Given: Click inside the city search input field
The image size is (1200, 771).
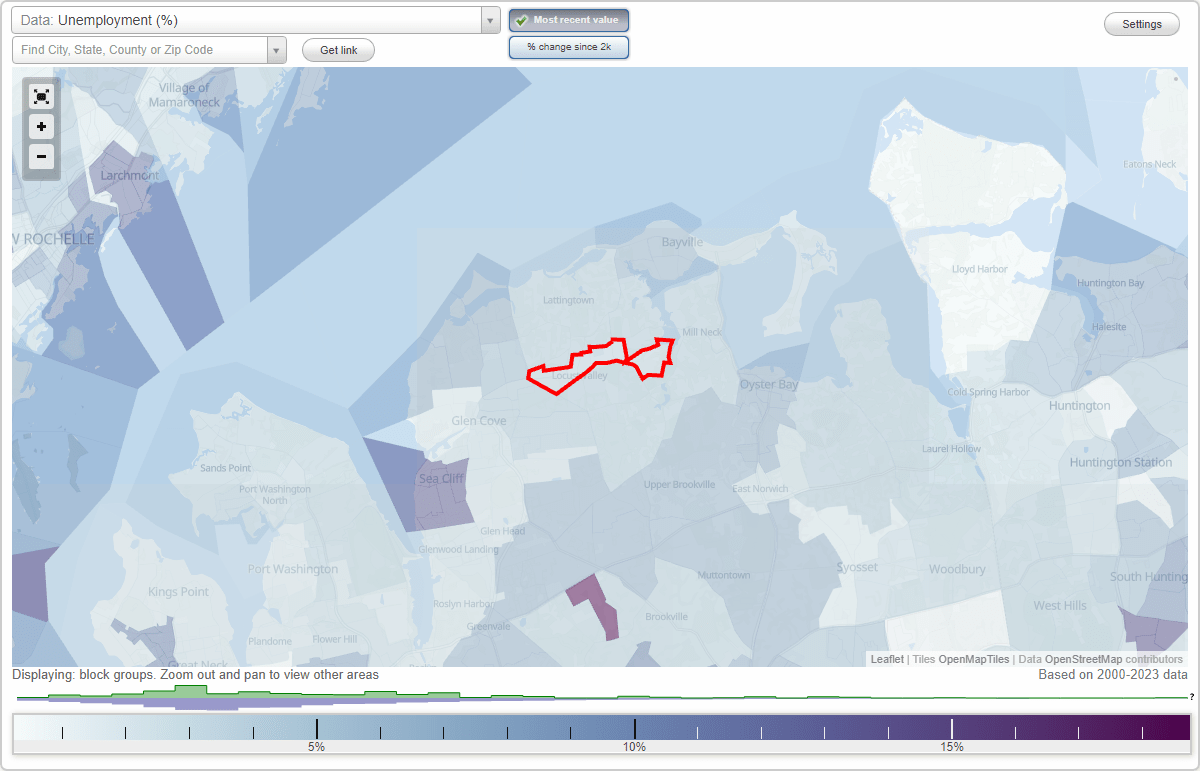Looking at the screenshot, I should click(x=140, y=49).
